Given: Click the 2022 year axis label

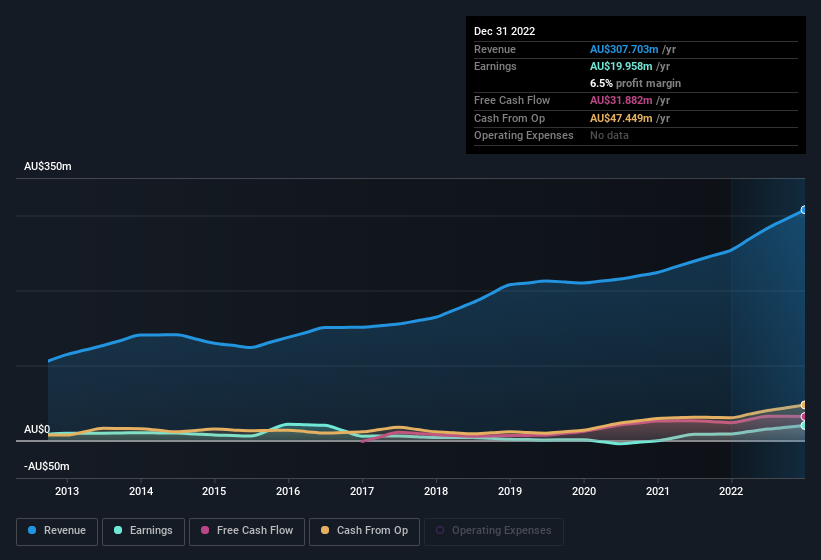Looking at the screenshot, I should [x=731, y=491].
